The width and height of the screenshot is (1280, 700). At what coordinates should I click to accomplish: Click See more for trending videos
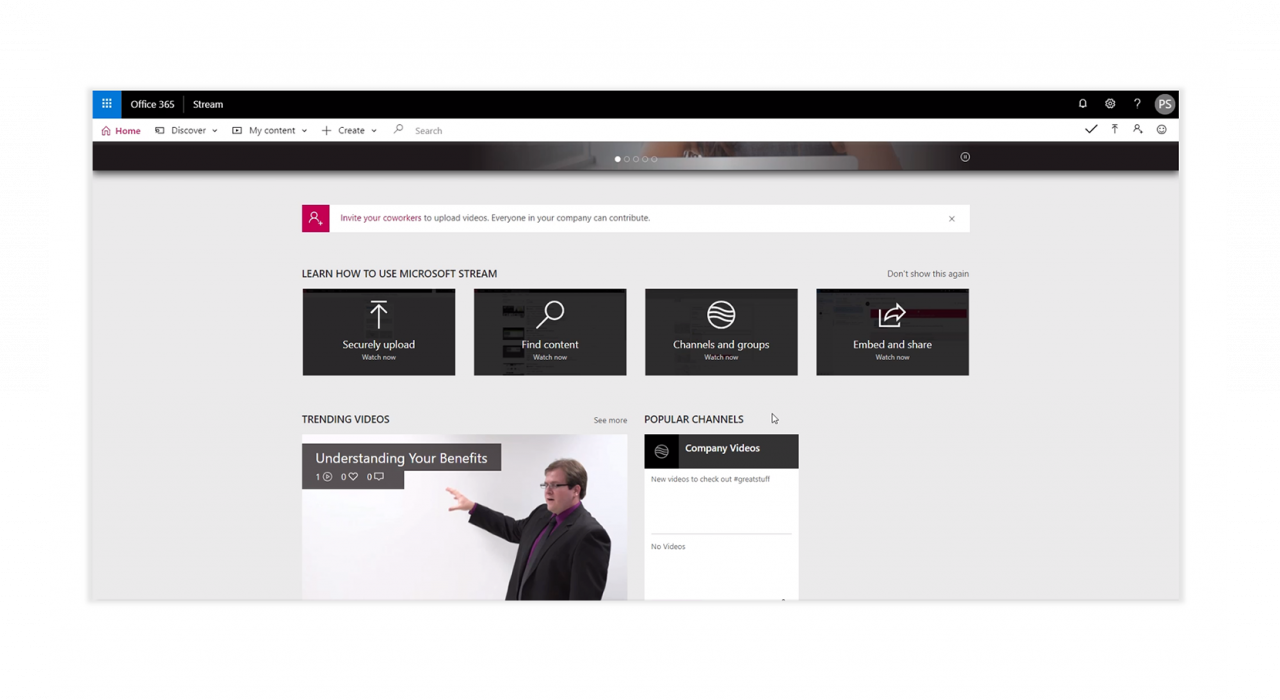[x=610, y=420]
